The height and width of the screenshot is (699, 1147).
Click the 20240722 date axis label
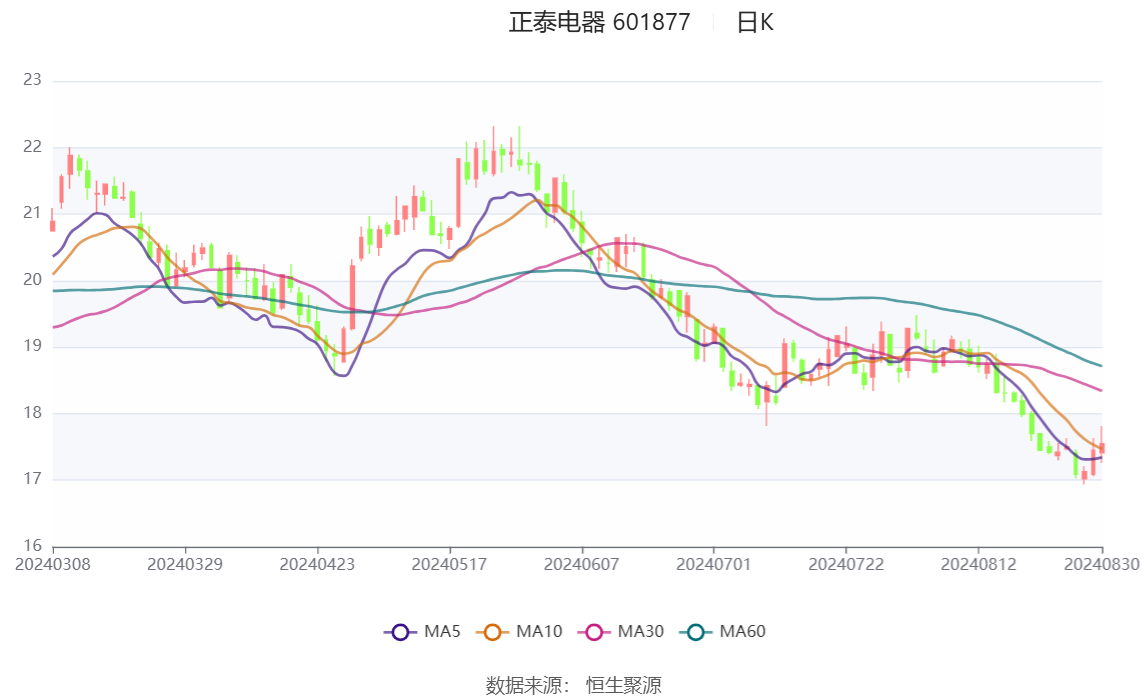tap(846, 564)
